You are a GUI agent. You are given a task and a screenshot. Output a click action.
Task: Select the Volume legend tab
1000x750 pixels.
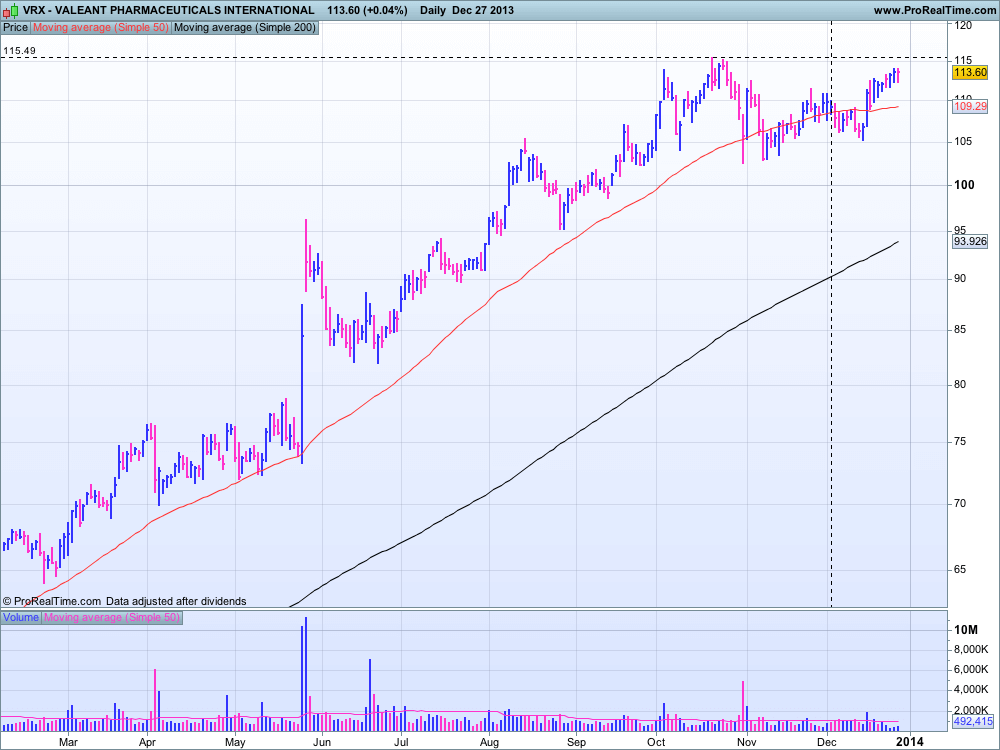(x=21, y=617)
